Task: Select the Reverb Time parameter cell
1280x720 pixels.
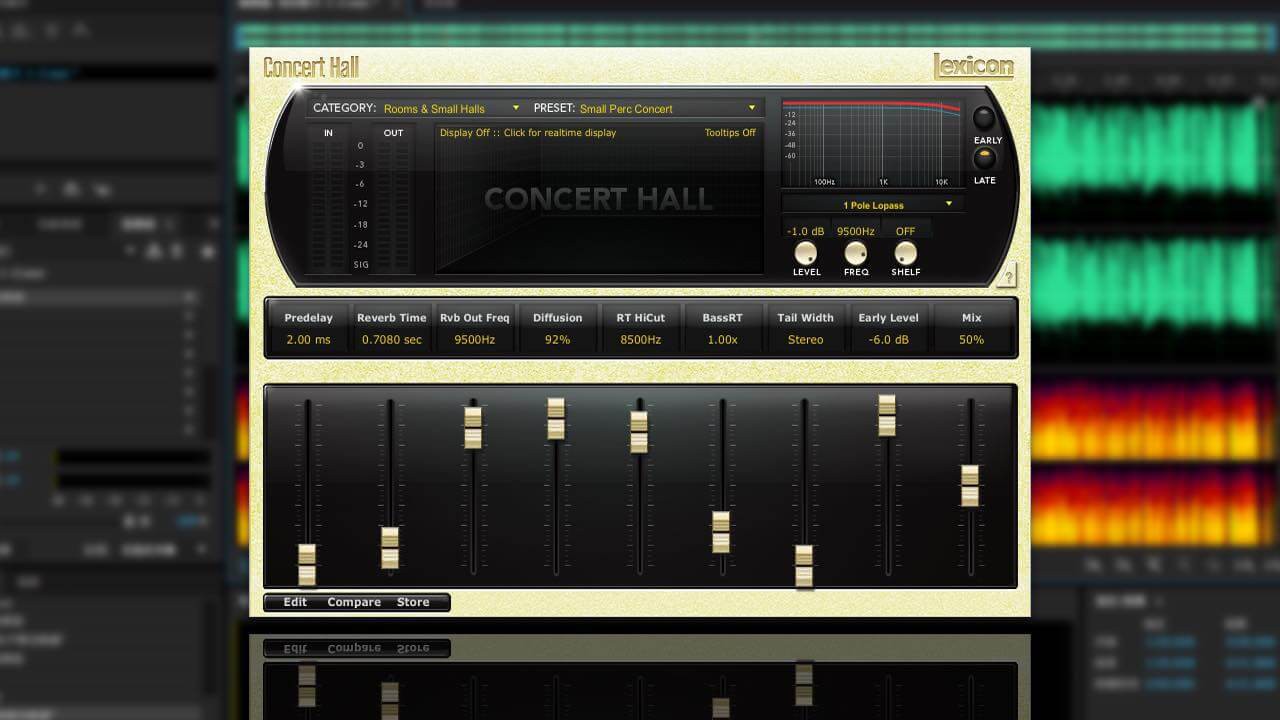Action: pyautogui.click(x=392, y=328)
